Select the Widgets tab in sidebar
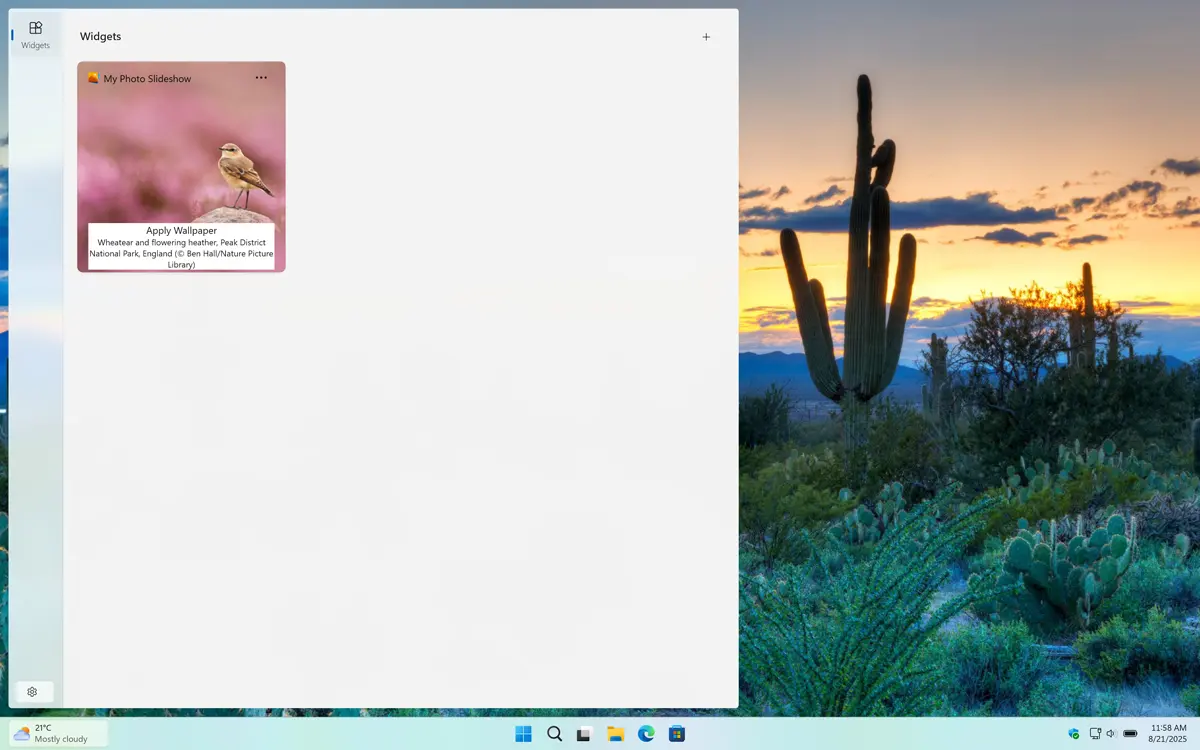This screenshot has height=750, width=1200. pyautogui.click(x=35, y=34)
